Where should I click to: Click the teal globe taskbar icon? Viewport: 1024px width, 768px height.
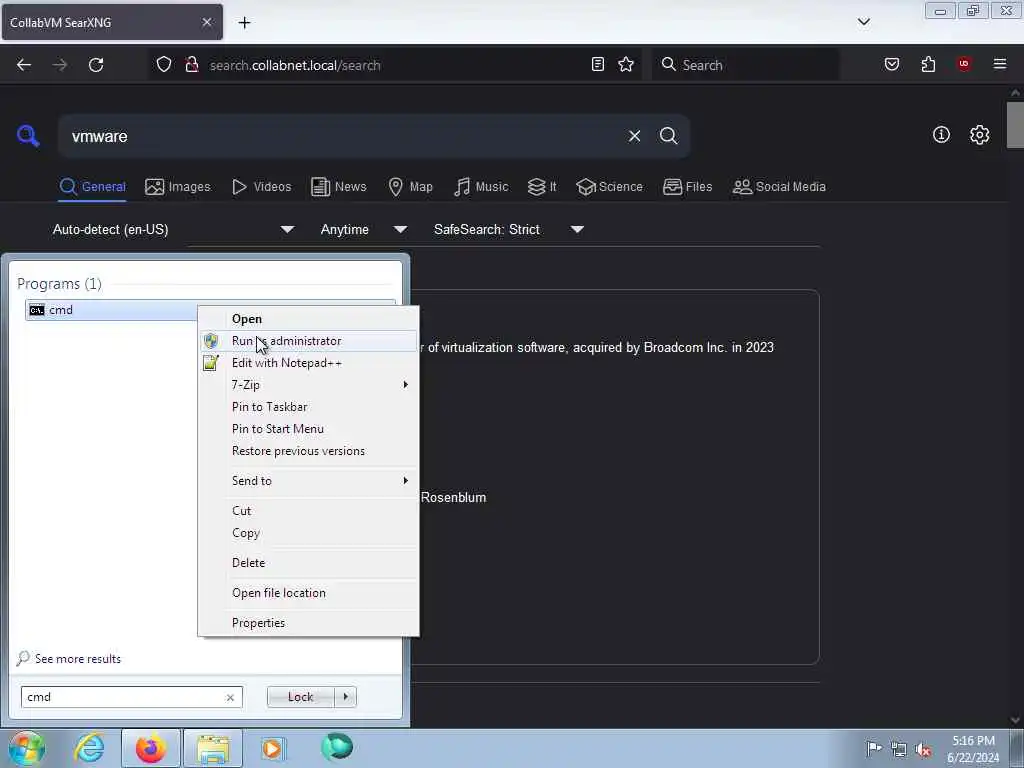tap(337, 747)
